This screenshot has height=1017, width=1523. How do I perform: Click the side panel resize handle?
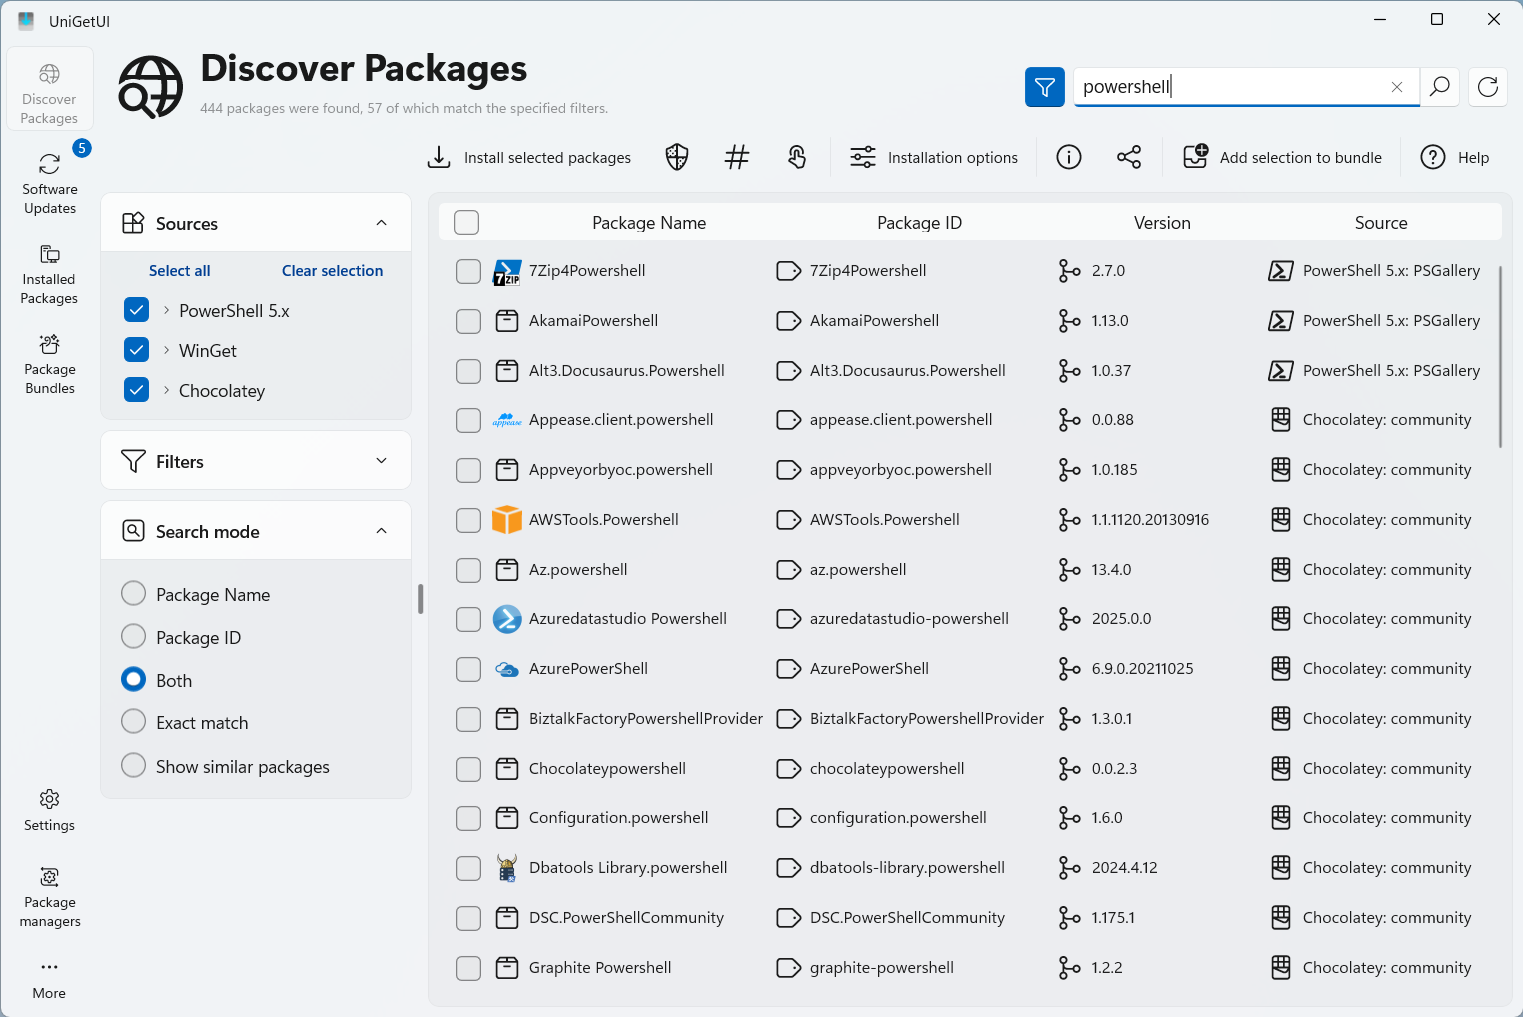(x=420, y=599)
